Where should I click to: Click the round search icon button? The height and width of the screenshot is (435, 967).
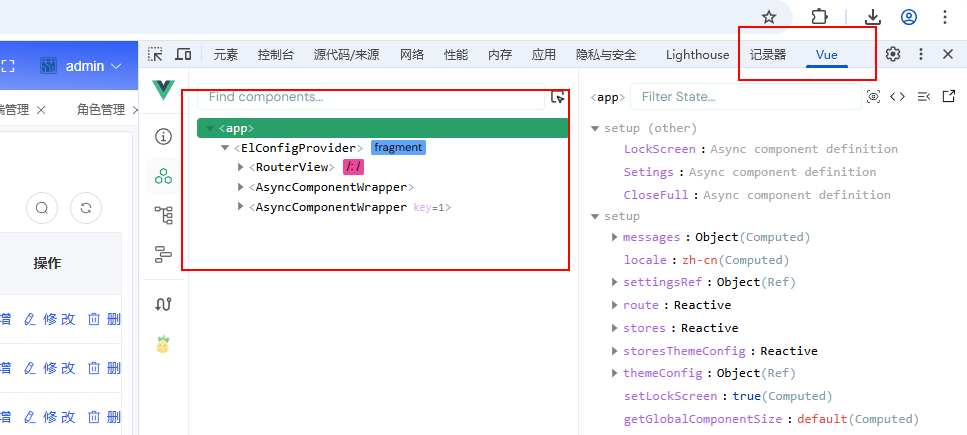tap(42, 208)
